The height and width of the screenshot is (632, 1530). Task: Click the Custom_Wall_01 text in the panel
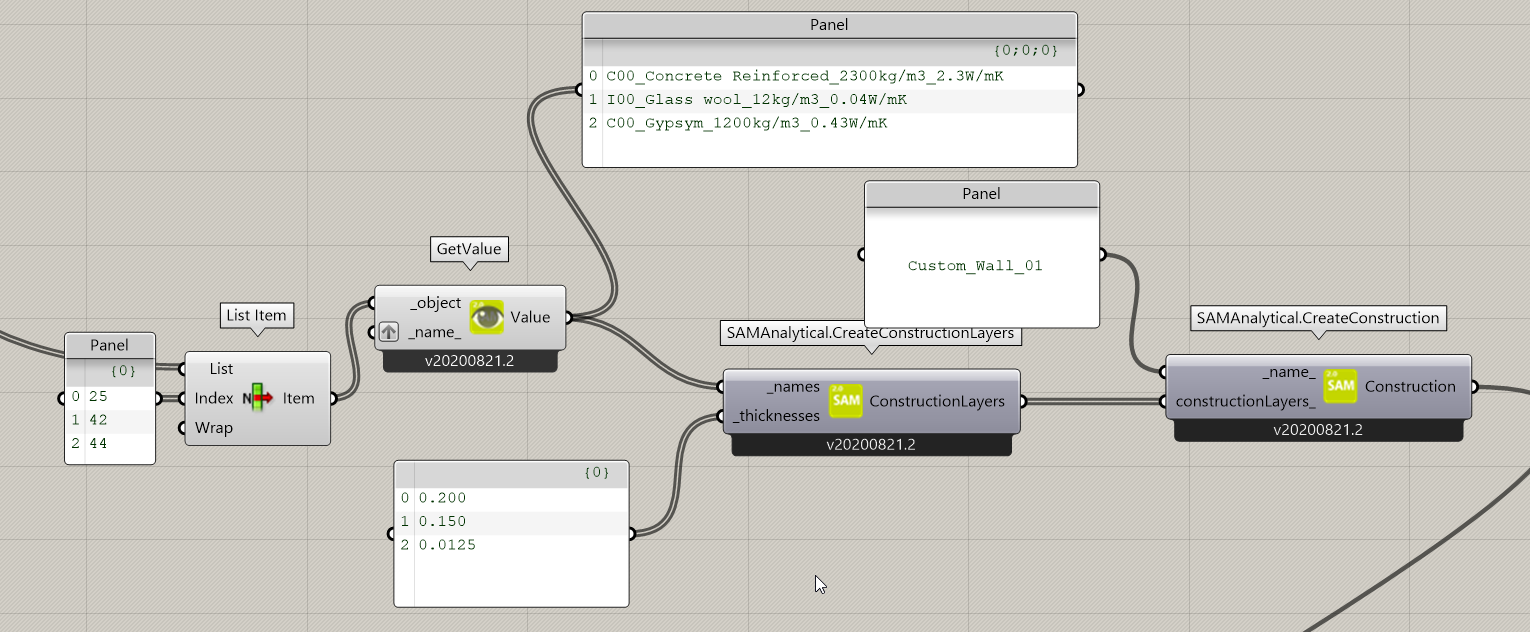[x=975, y=266]
